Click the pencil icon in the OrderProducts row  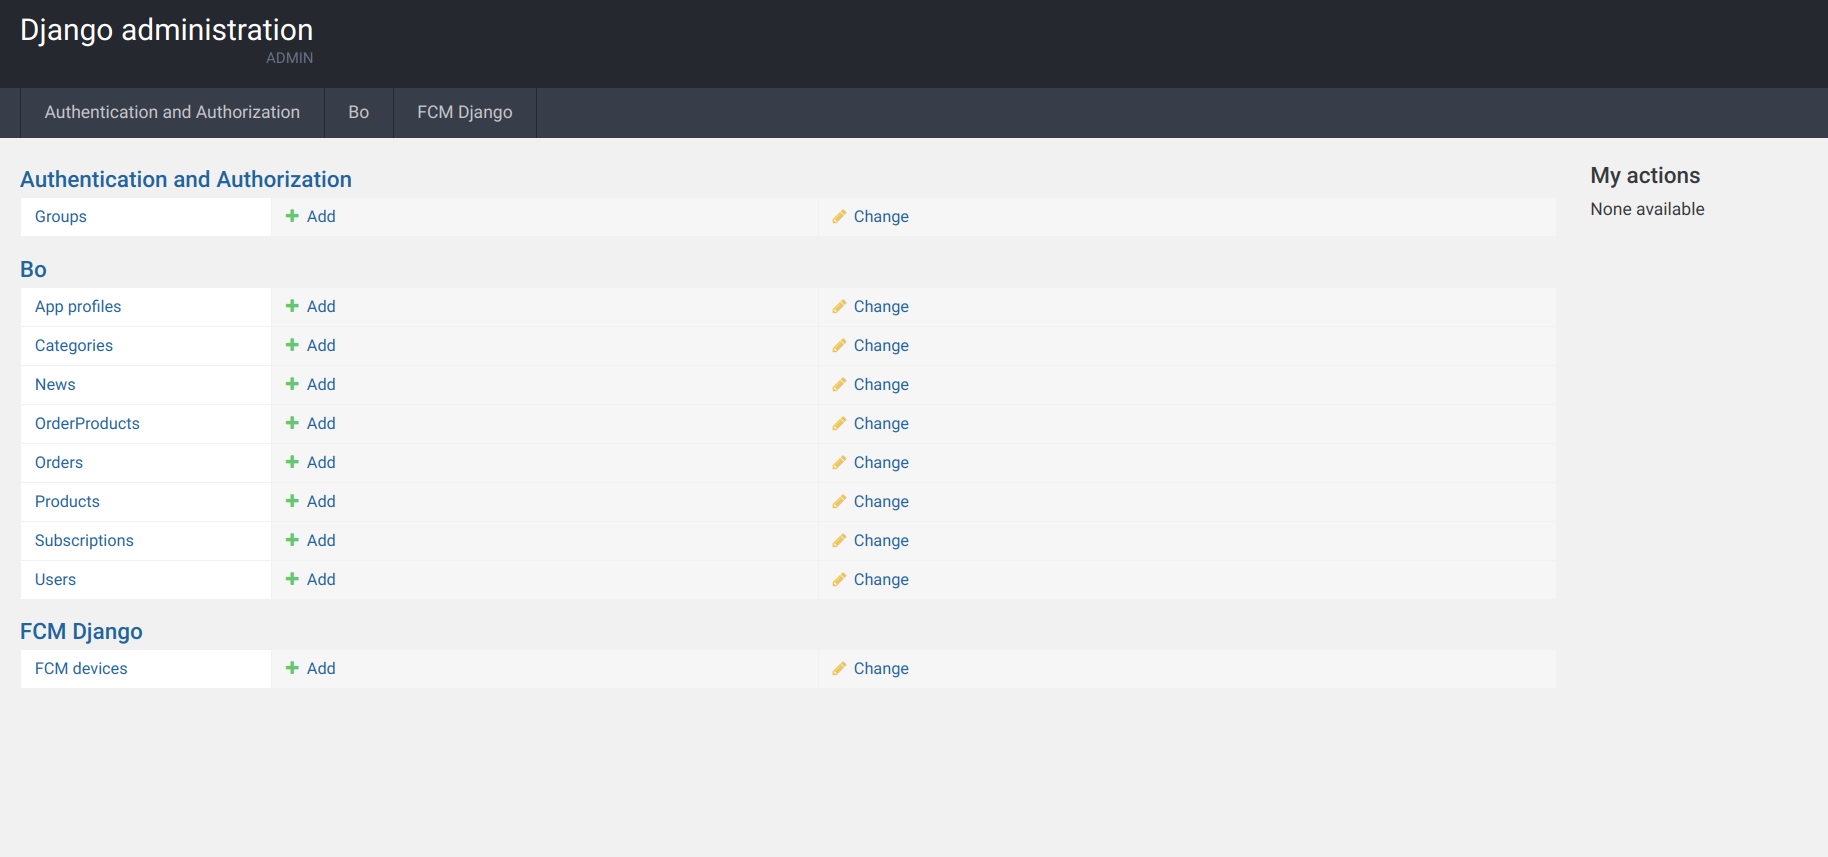[839, 424]
